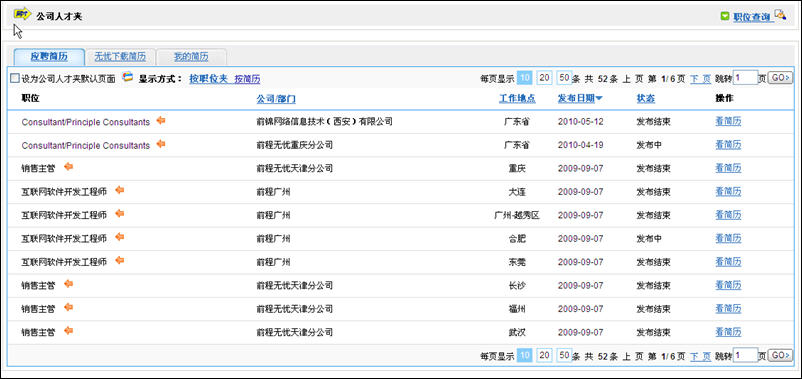Focus the bottom page-jump input field

pyautogui.click(x=745, y=356)
